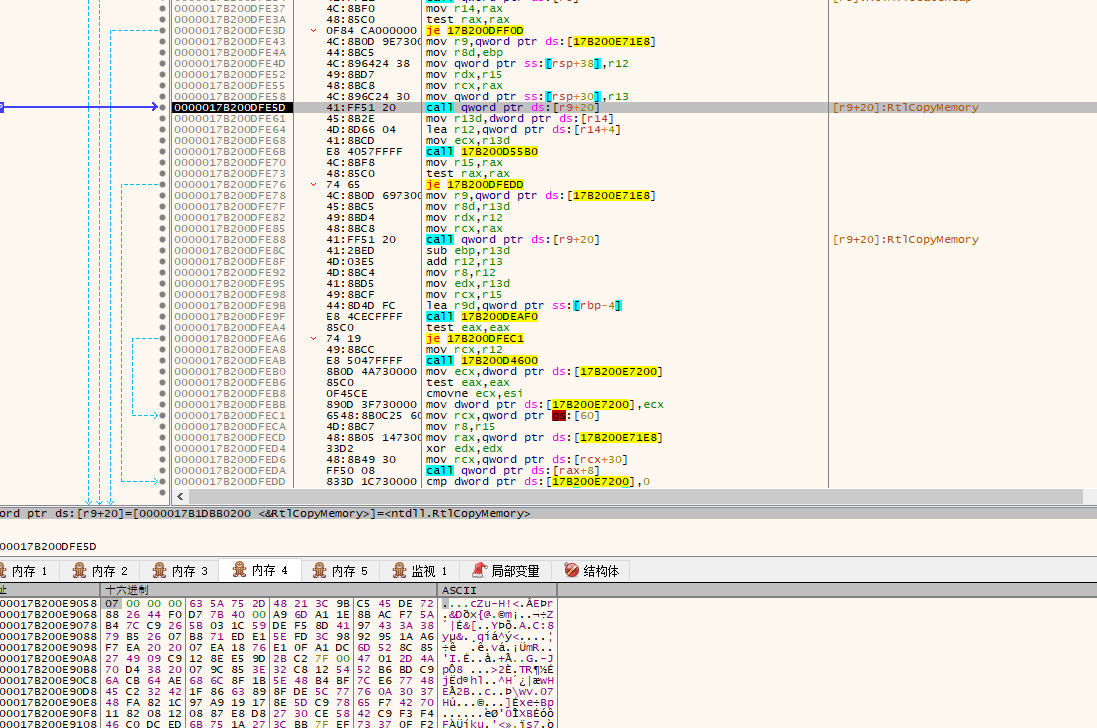Select address 0000017B200DFE61
The image size is (1097, 728).
click(x=229, y=119)
